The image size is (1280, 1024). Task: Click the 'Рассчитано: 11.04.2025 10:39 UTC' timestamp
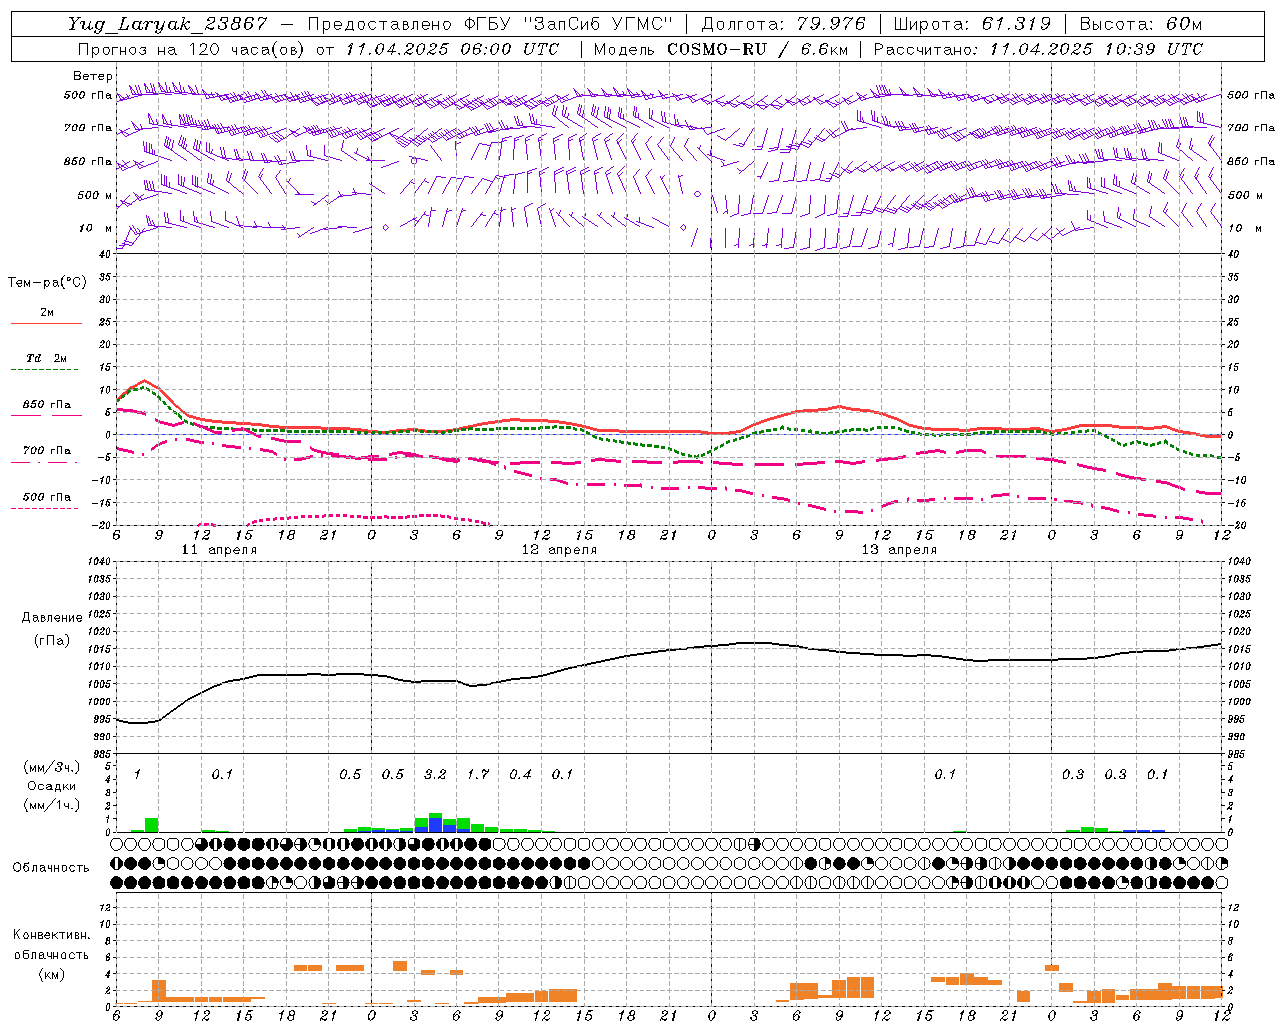[x=1038, y=49]
